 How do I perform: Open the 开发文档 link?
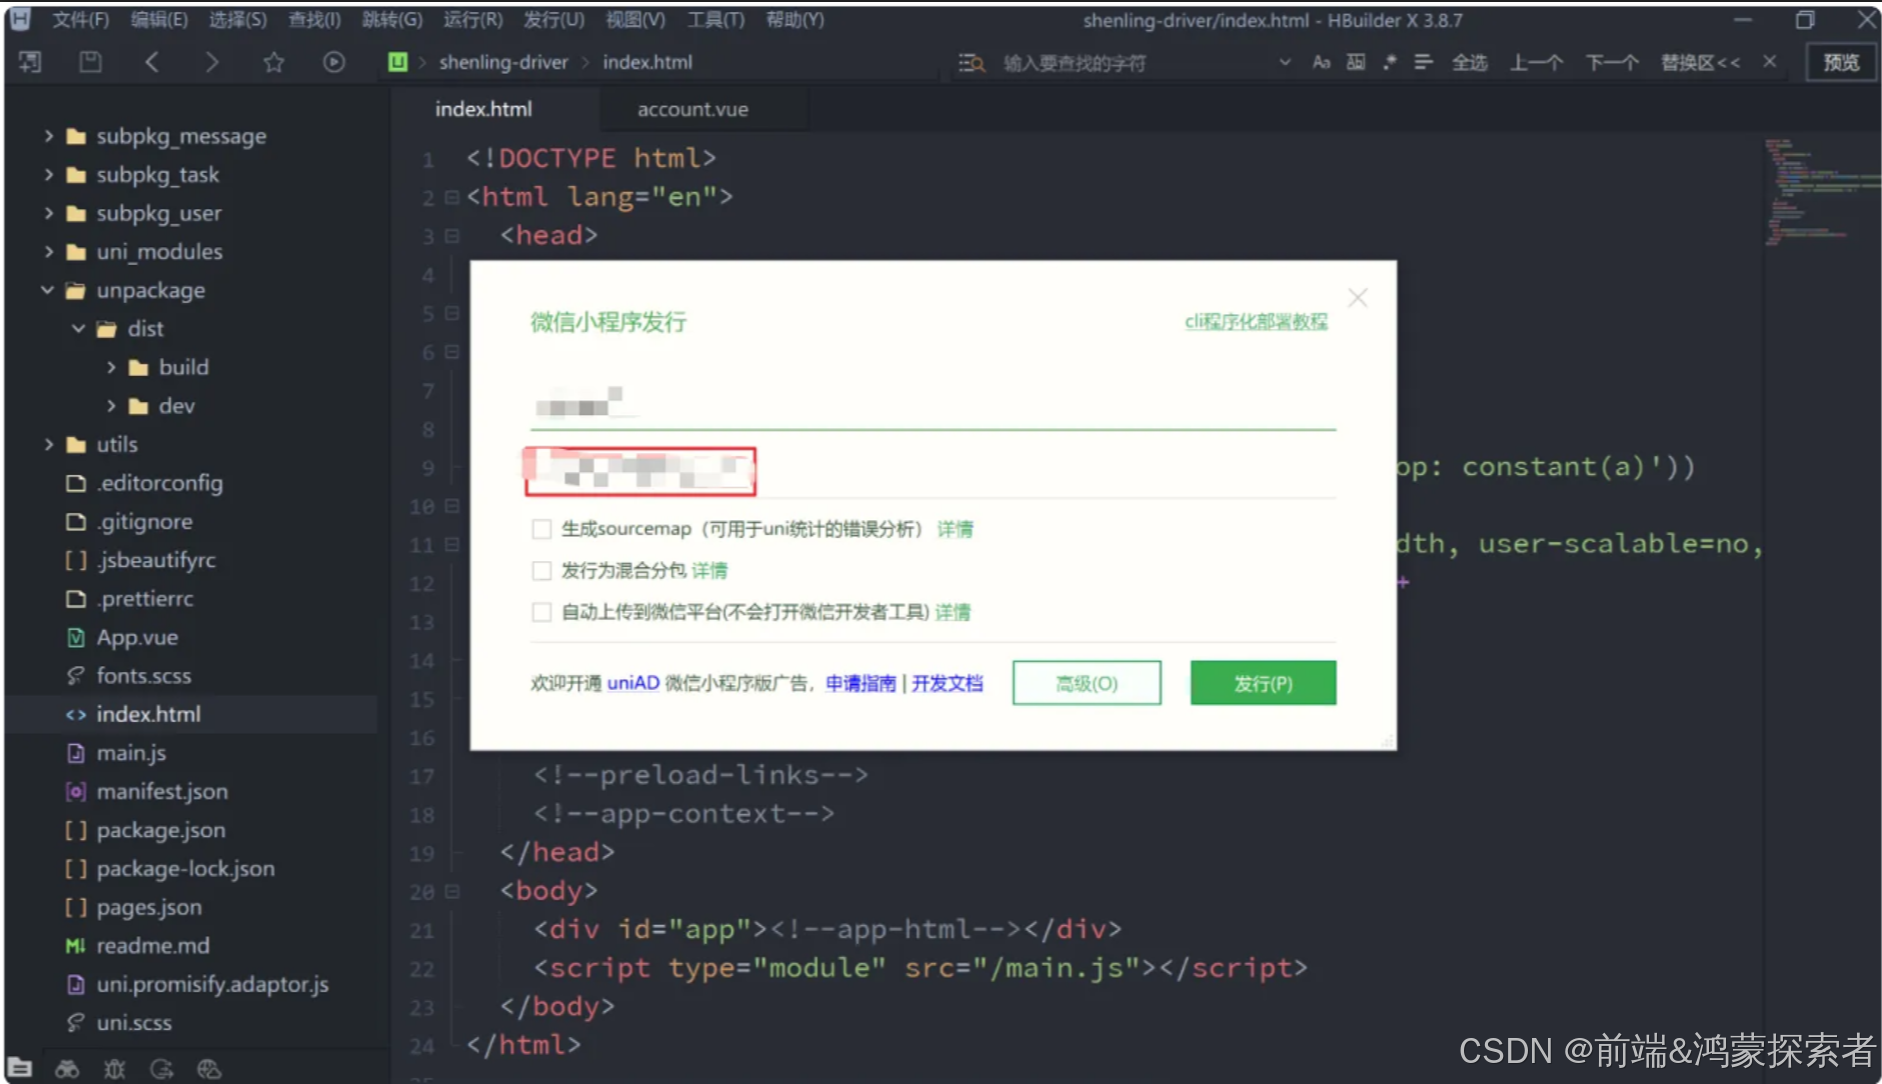click(947, 683)
